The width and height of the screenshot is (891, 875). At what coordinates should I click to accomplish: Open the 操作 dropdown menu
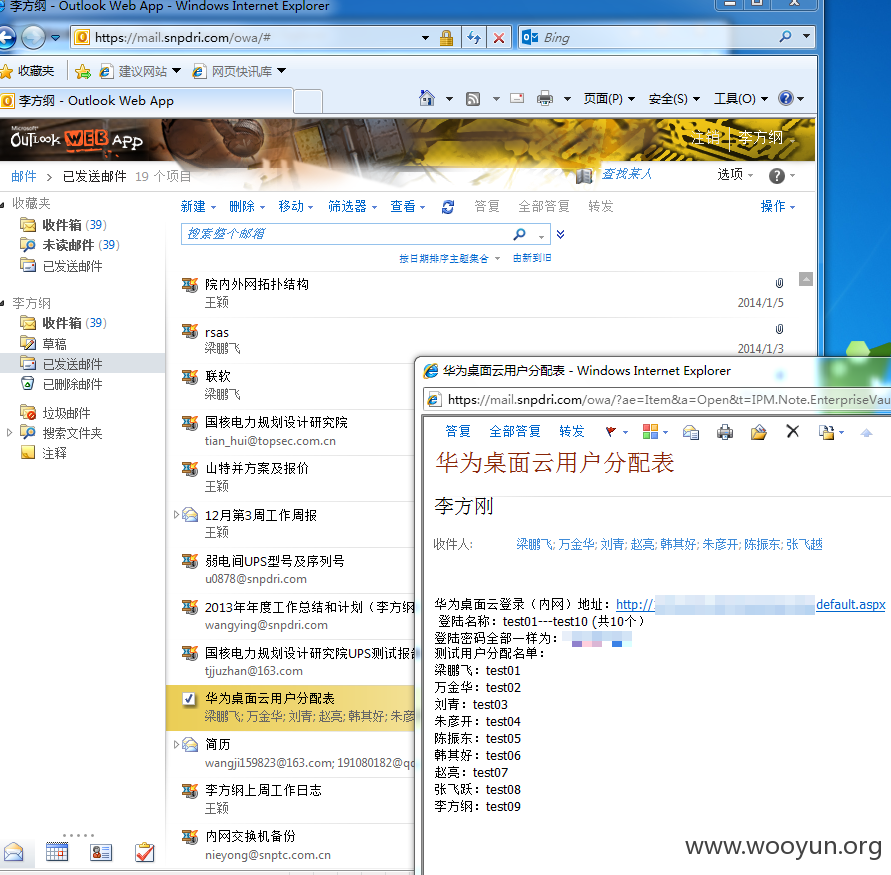tap(777, 206)
